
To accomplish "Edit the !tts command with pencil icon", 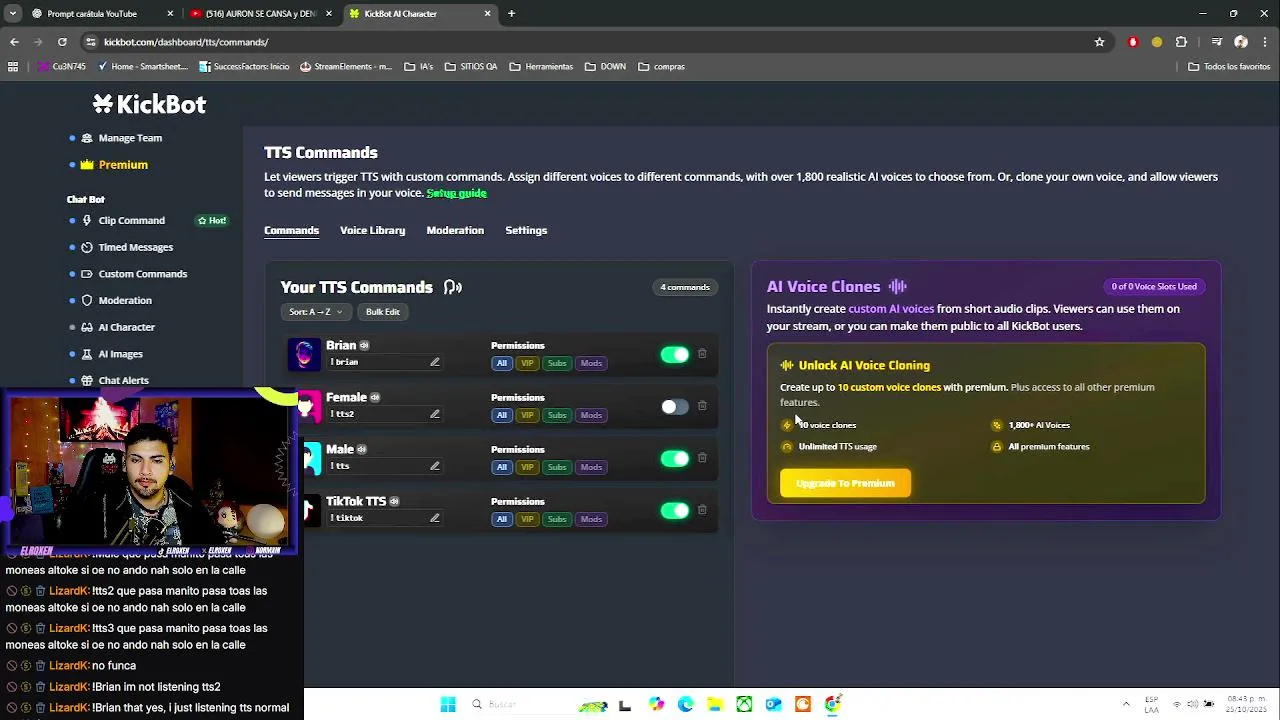I will (434, 466).
